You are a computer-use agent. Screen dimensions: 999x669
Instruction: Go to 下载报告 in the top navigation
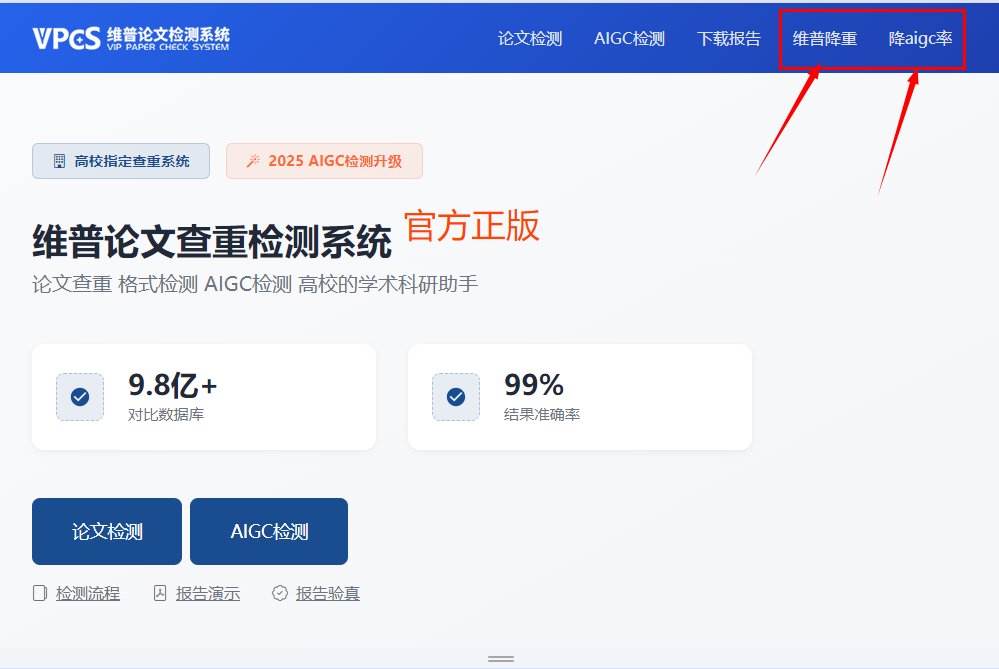(729, 39)
